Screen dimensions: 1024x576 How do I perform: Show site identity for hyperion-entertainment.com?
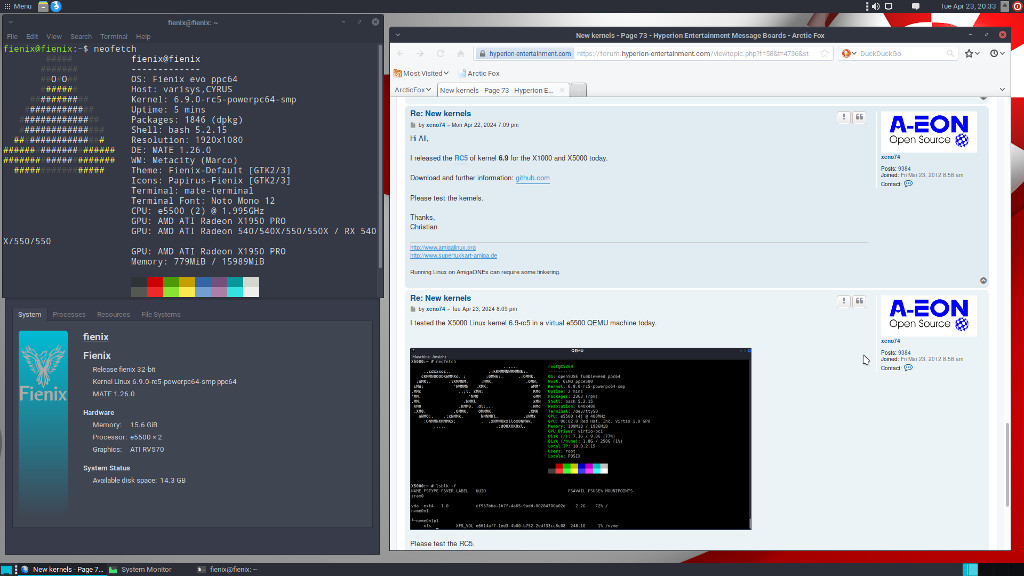[524, 54]
